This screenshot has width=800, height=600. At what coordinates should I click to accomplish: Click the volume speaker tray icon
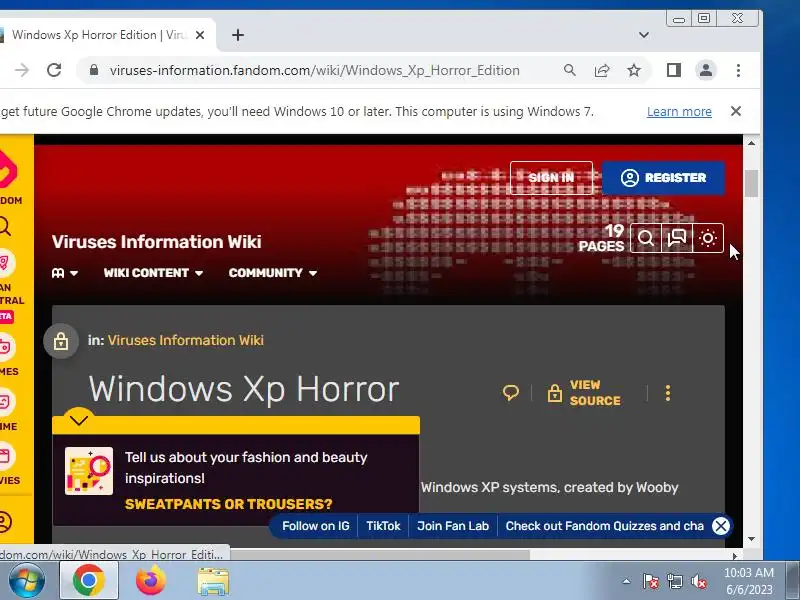click(698, 581)
